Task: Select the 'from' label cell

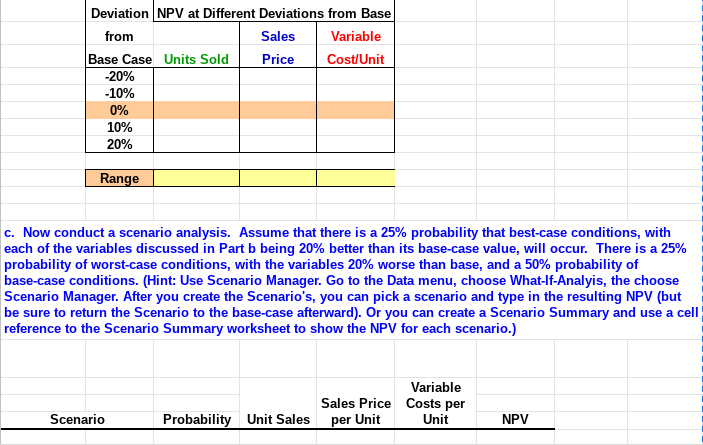Action: click(119, 36)
